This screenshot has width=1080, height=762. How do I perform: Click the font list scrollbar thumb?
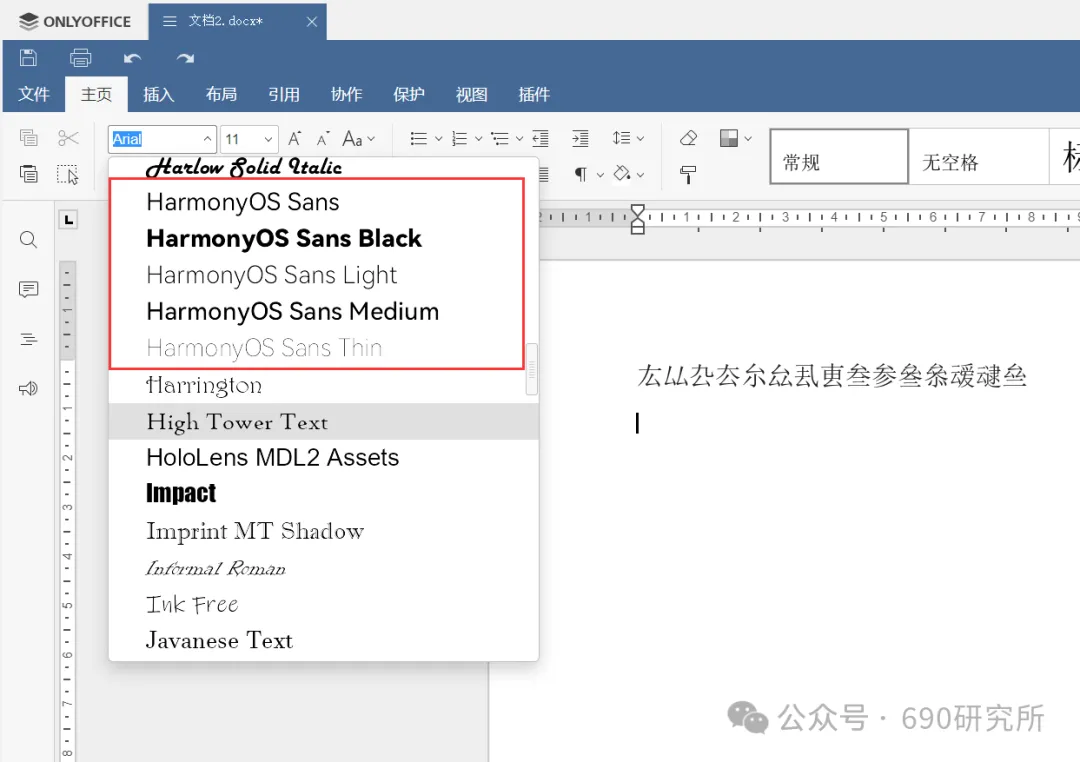tap(531, 369)
